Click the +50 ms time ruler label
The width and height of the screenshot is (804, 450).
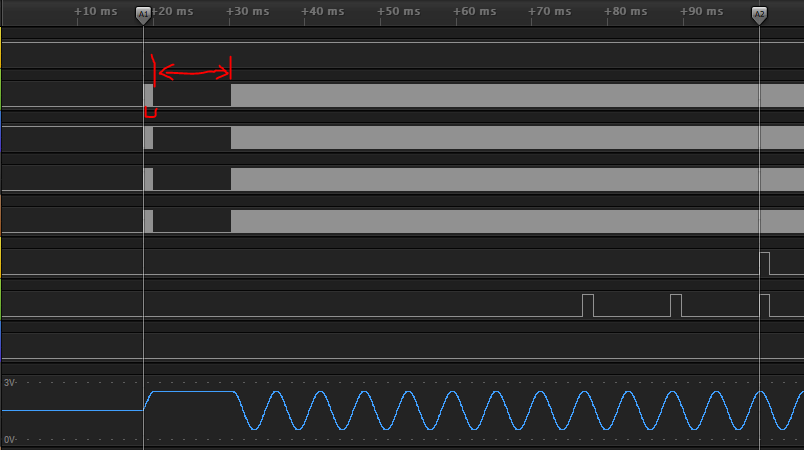[398, 11]
